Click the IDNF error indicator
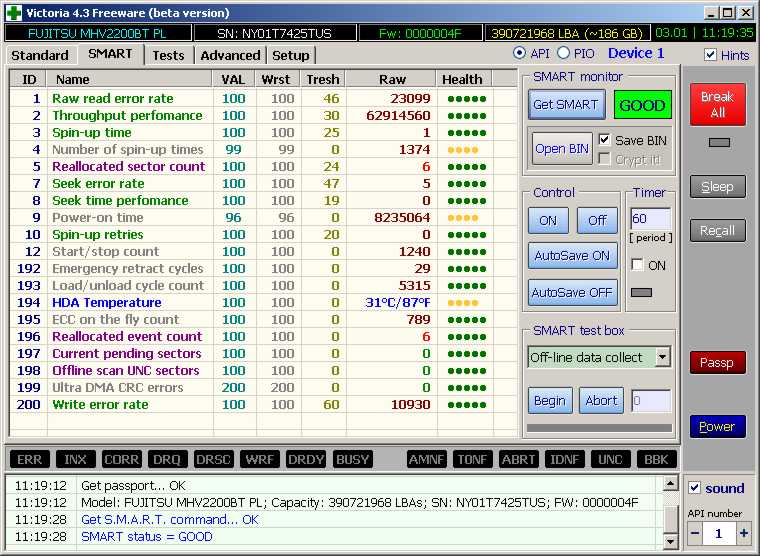The height and width of the screenshot is (556, 760). click(564, 459)
